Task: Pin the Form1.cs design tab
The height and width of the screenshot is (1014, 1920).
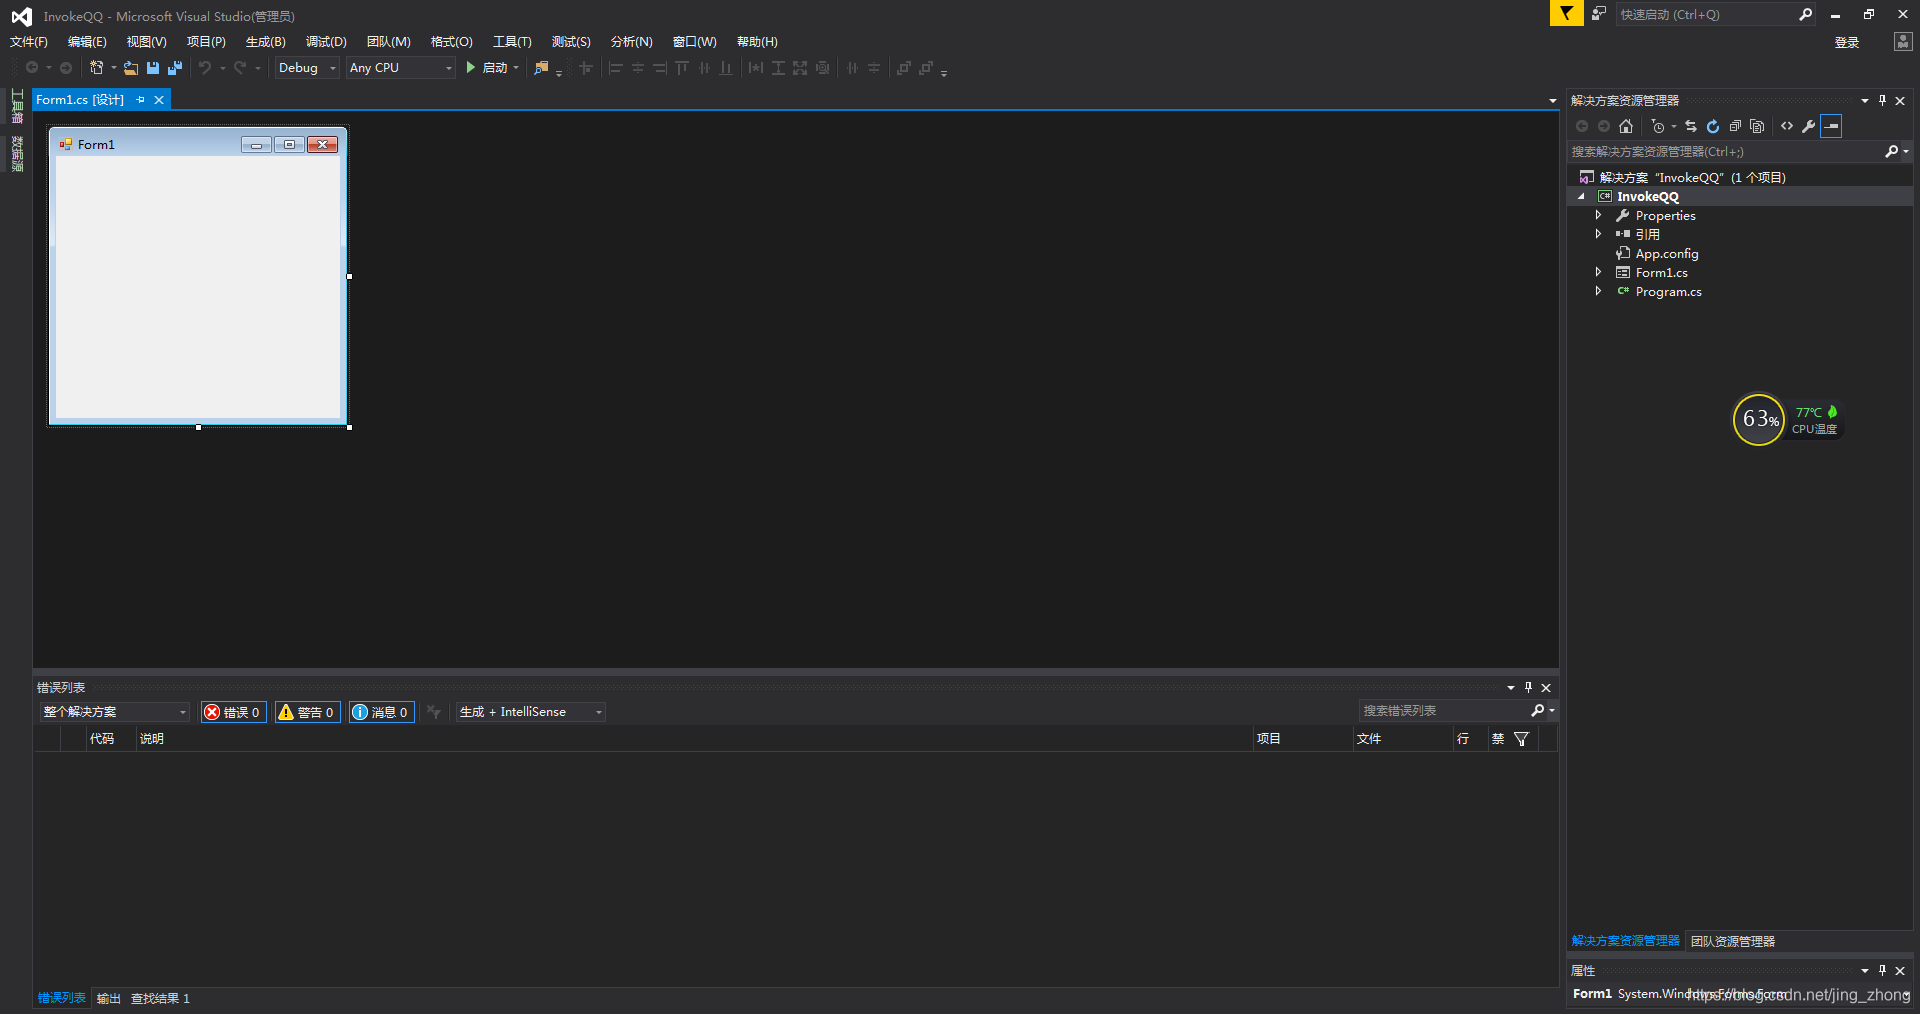Action: point(141,100)
